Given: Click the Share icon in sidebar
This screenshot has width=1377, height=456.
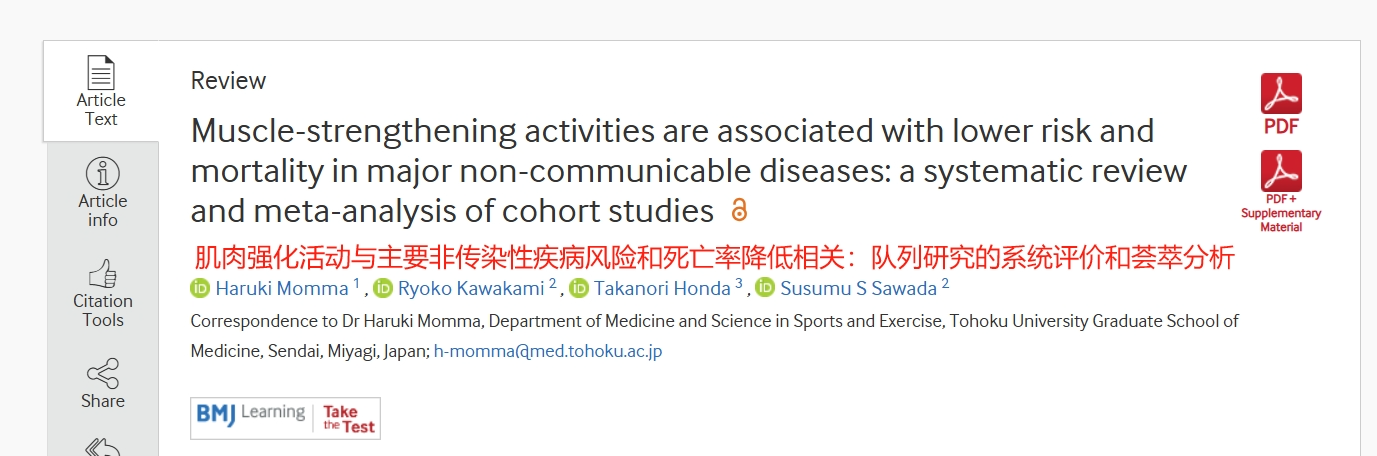Looking at the screenshot, I should coord(102,374).
